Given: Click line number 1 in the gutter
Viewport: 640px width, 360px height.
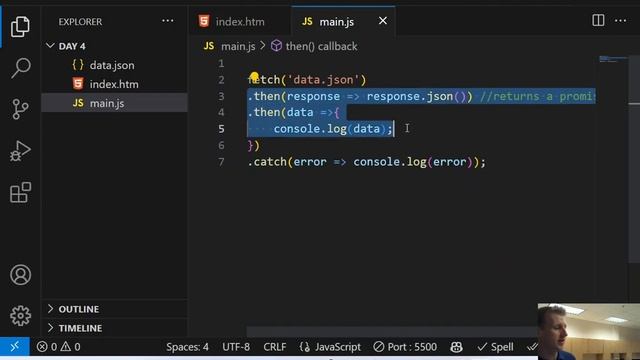Looking at the screenshot, I should 221,64.
